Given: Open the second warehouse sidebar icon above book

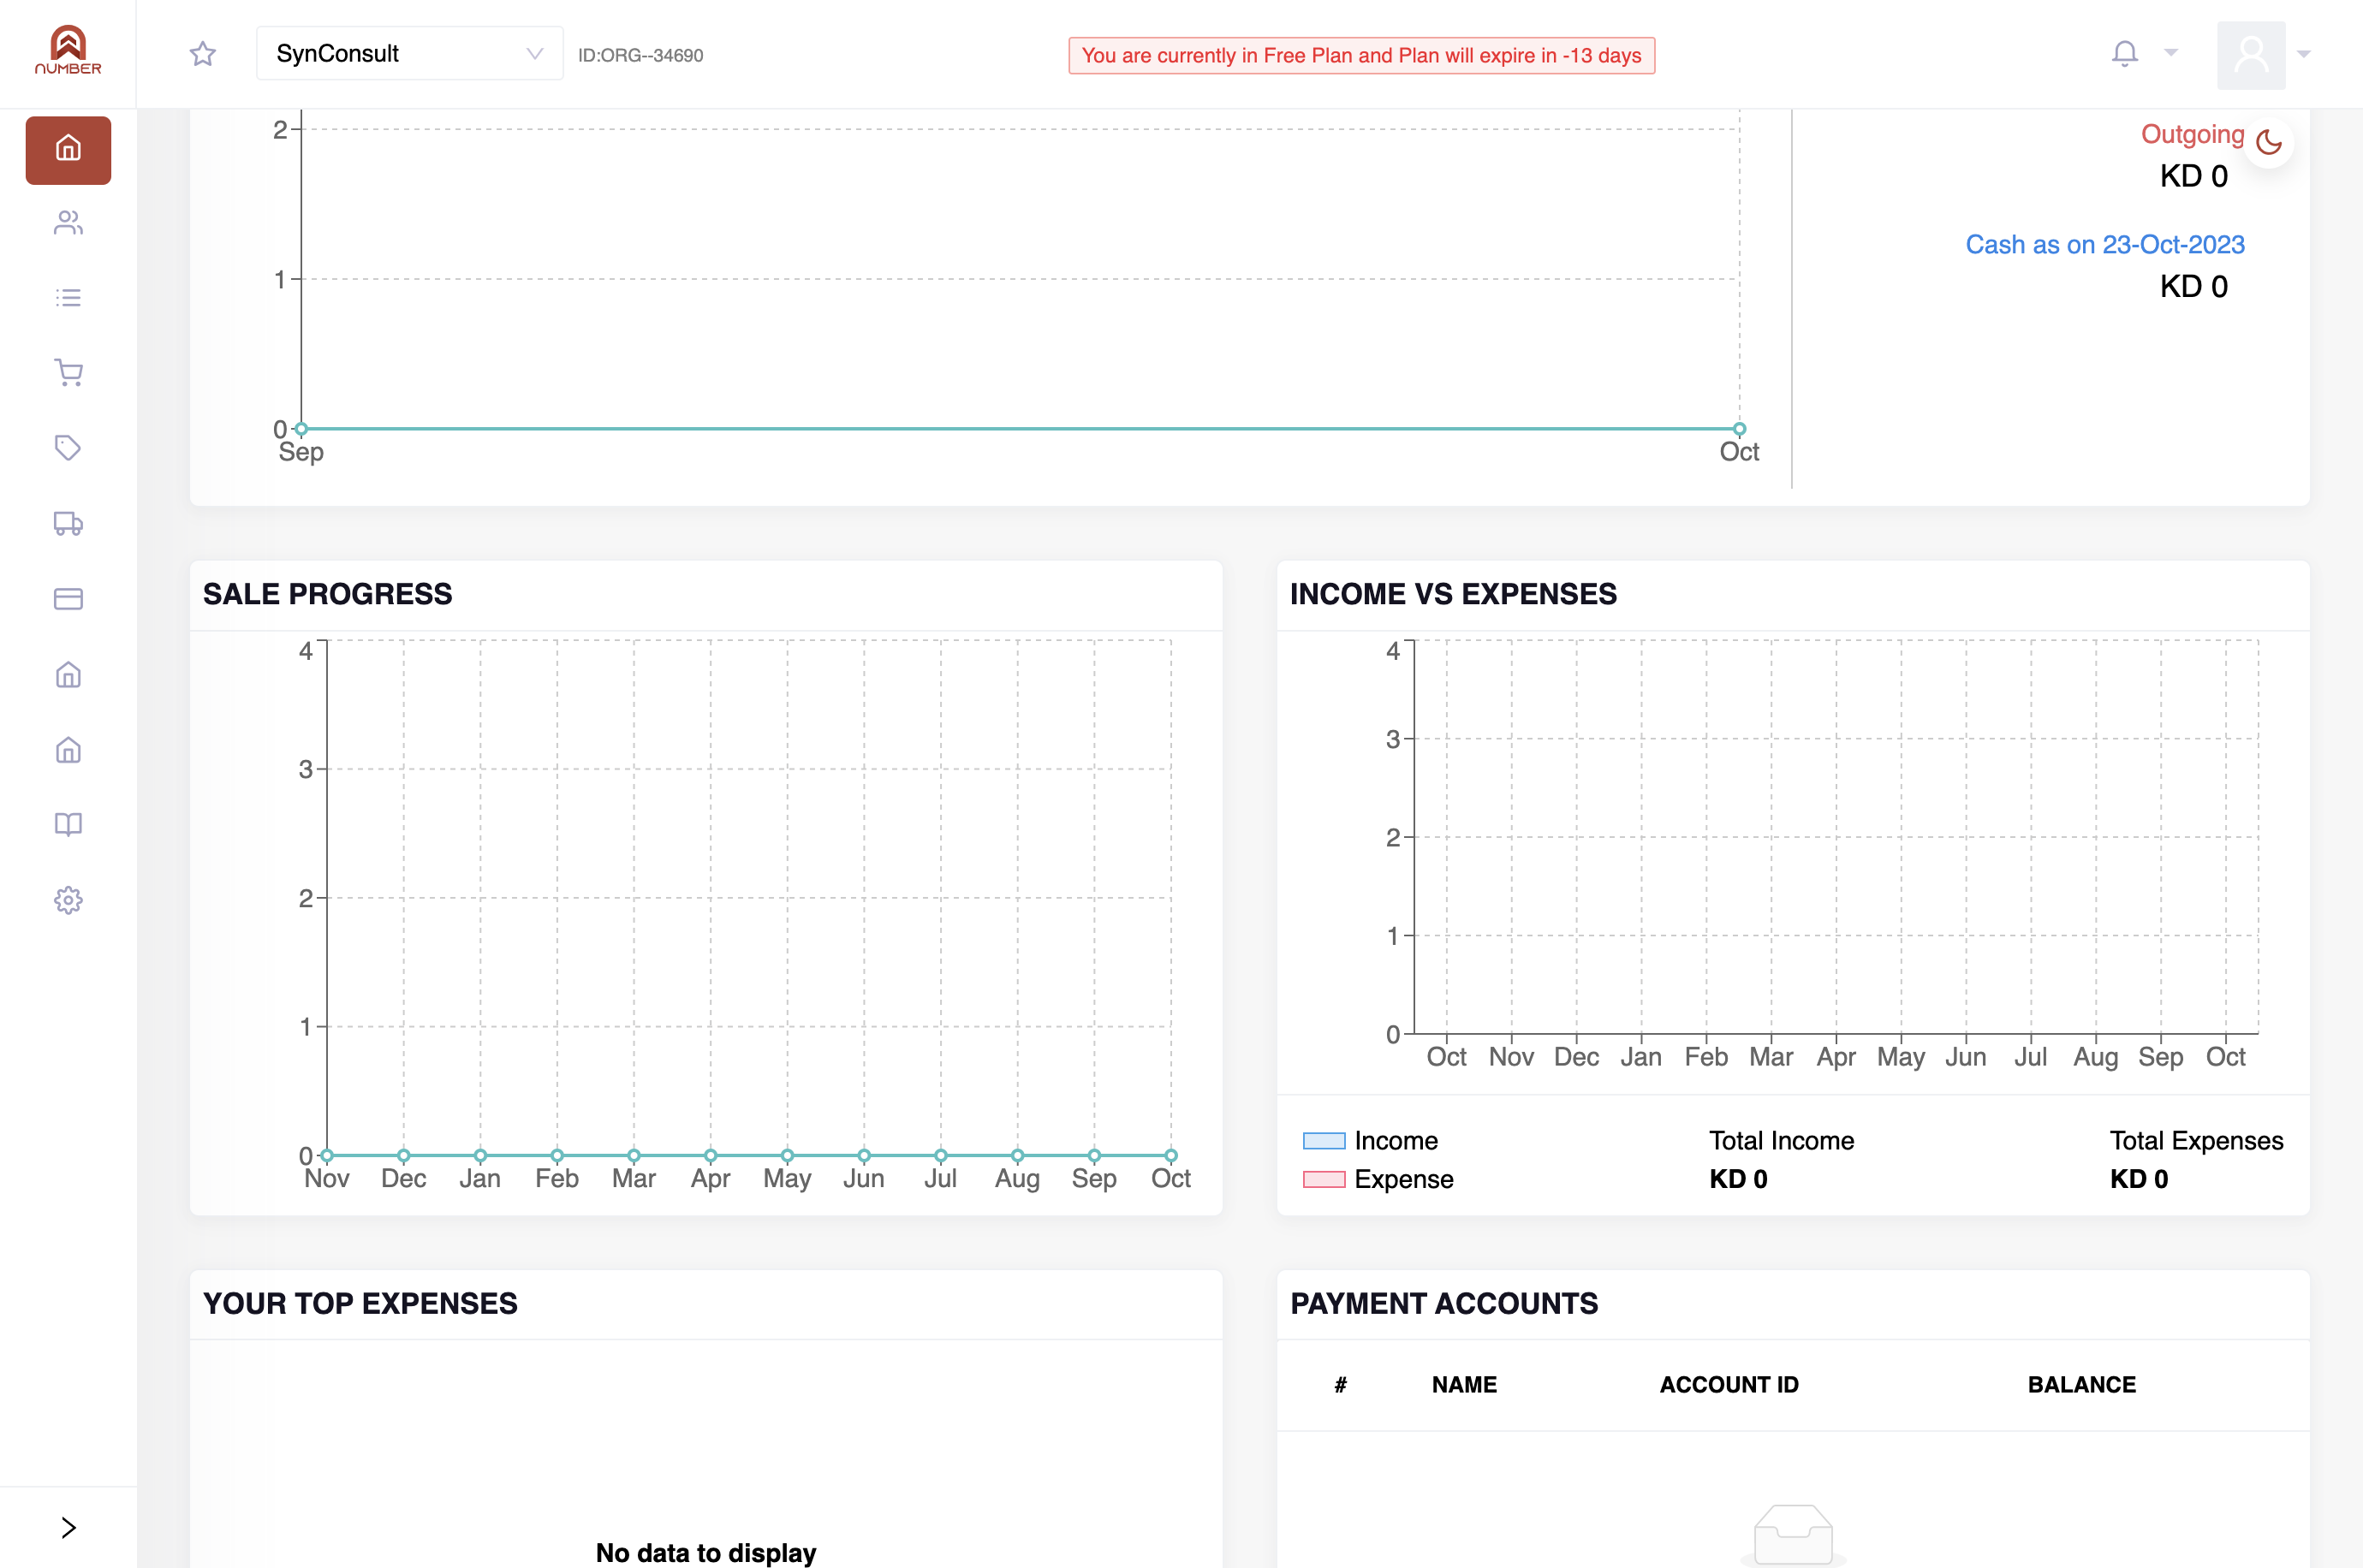Looking at the screenshot, I should (x=68, y=750).
